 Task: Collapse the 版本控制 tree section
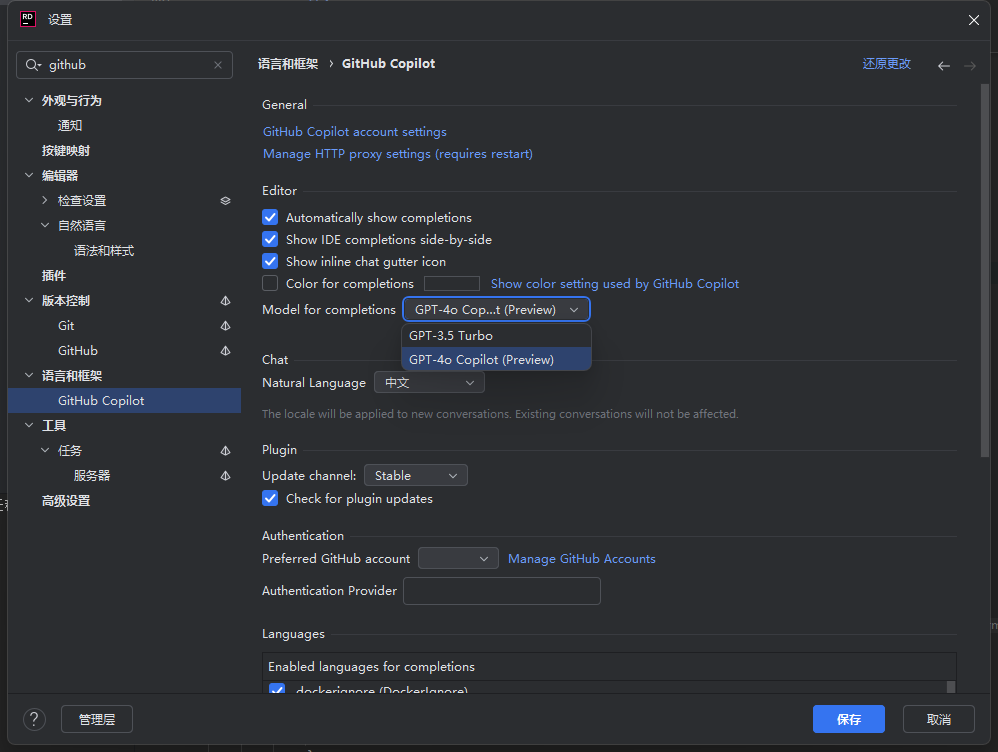[29, 301]
